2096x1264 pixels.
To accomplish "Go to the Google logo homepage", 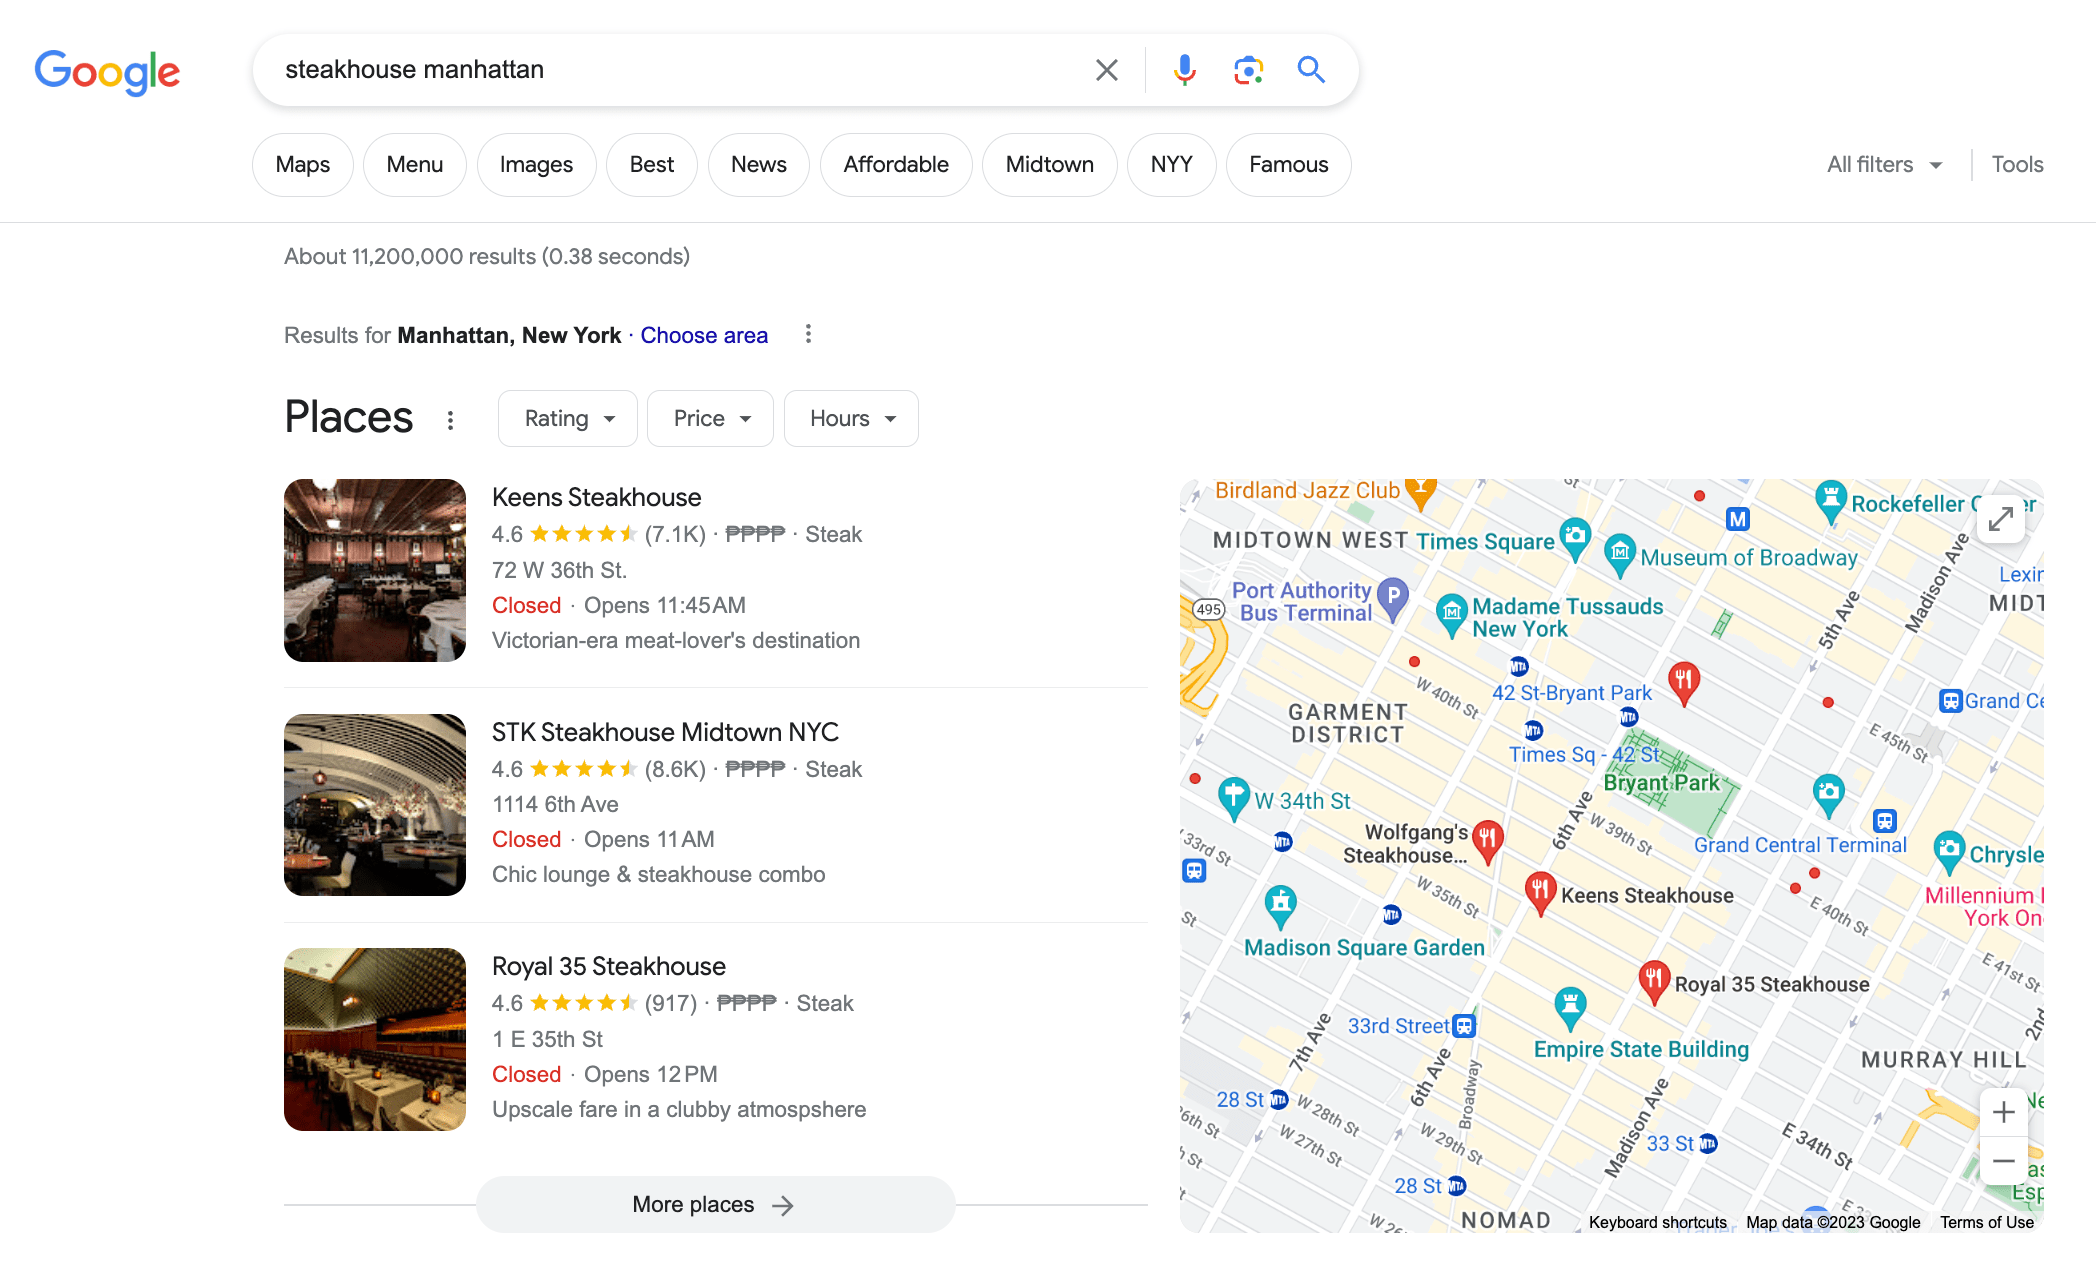I will 107,72.
